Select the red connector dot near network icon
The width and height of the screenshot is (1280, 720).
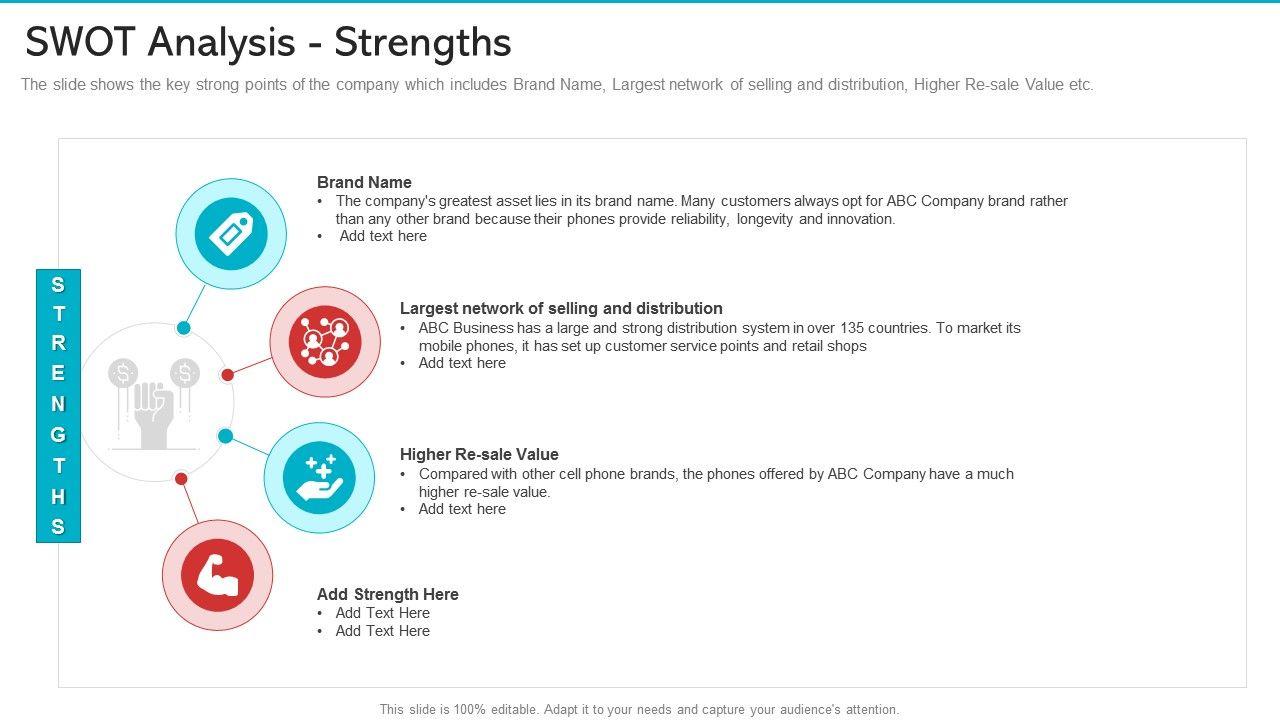coord(228,375)
